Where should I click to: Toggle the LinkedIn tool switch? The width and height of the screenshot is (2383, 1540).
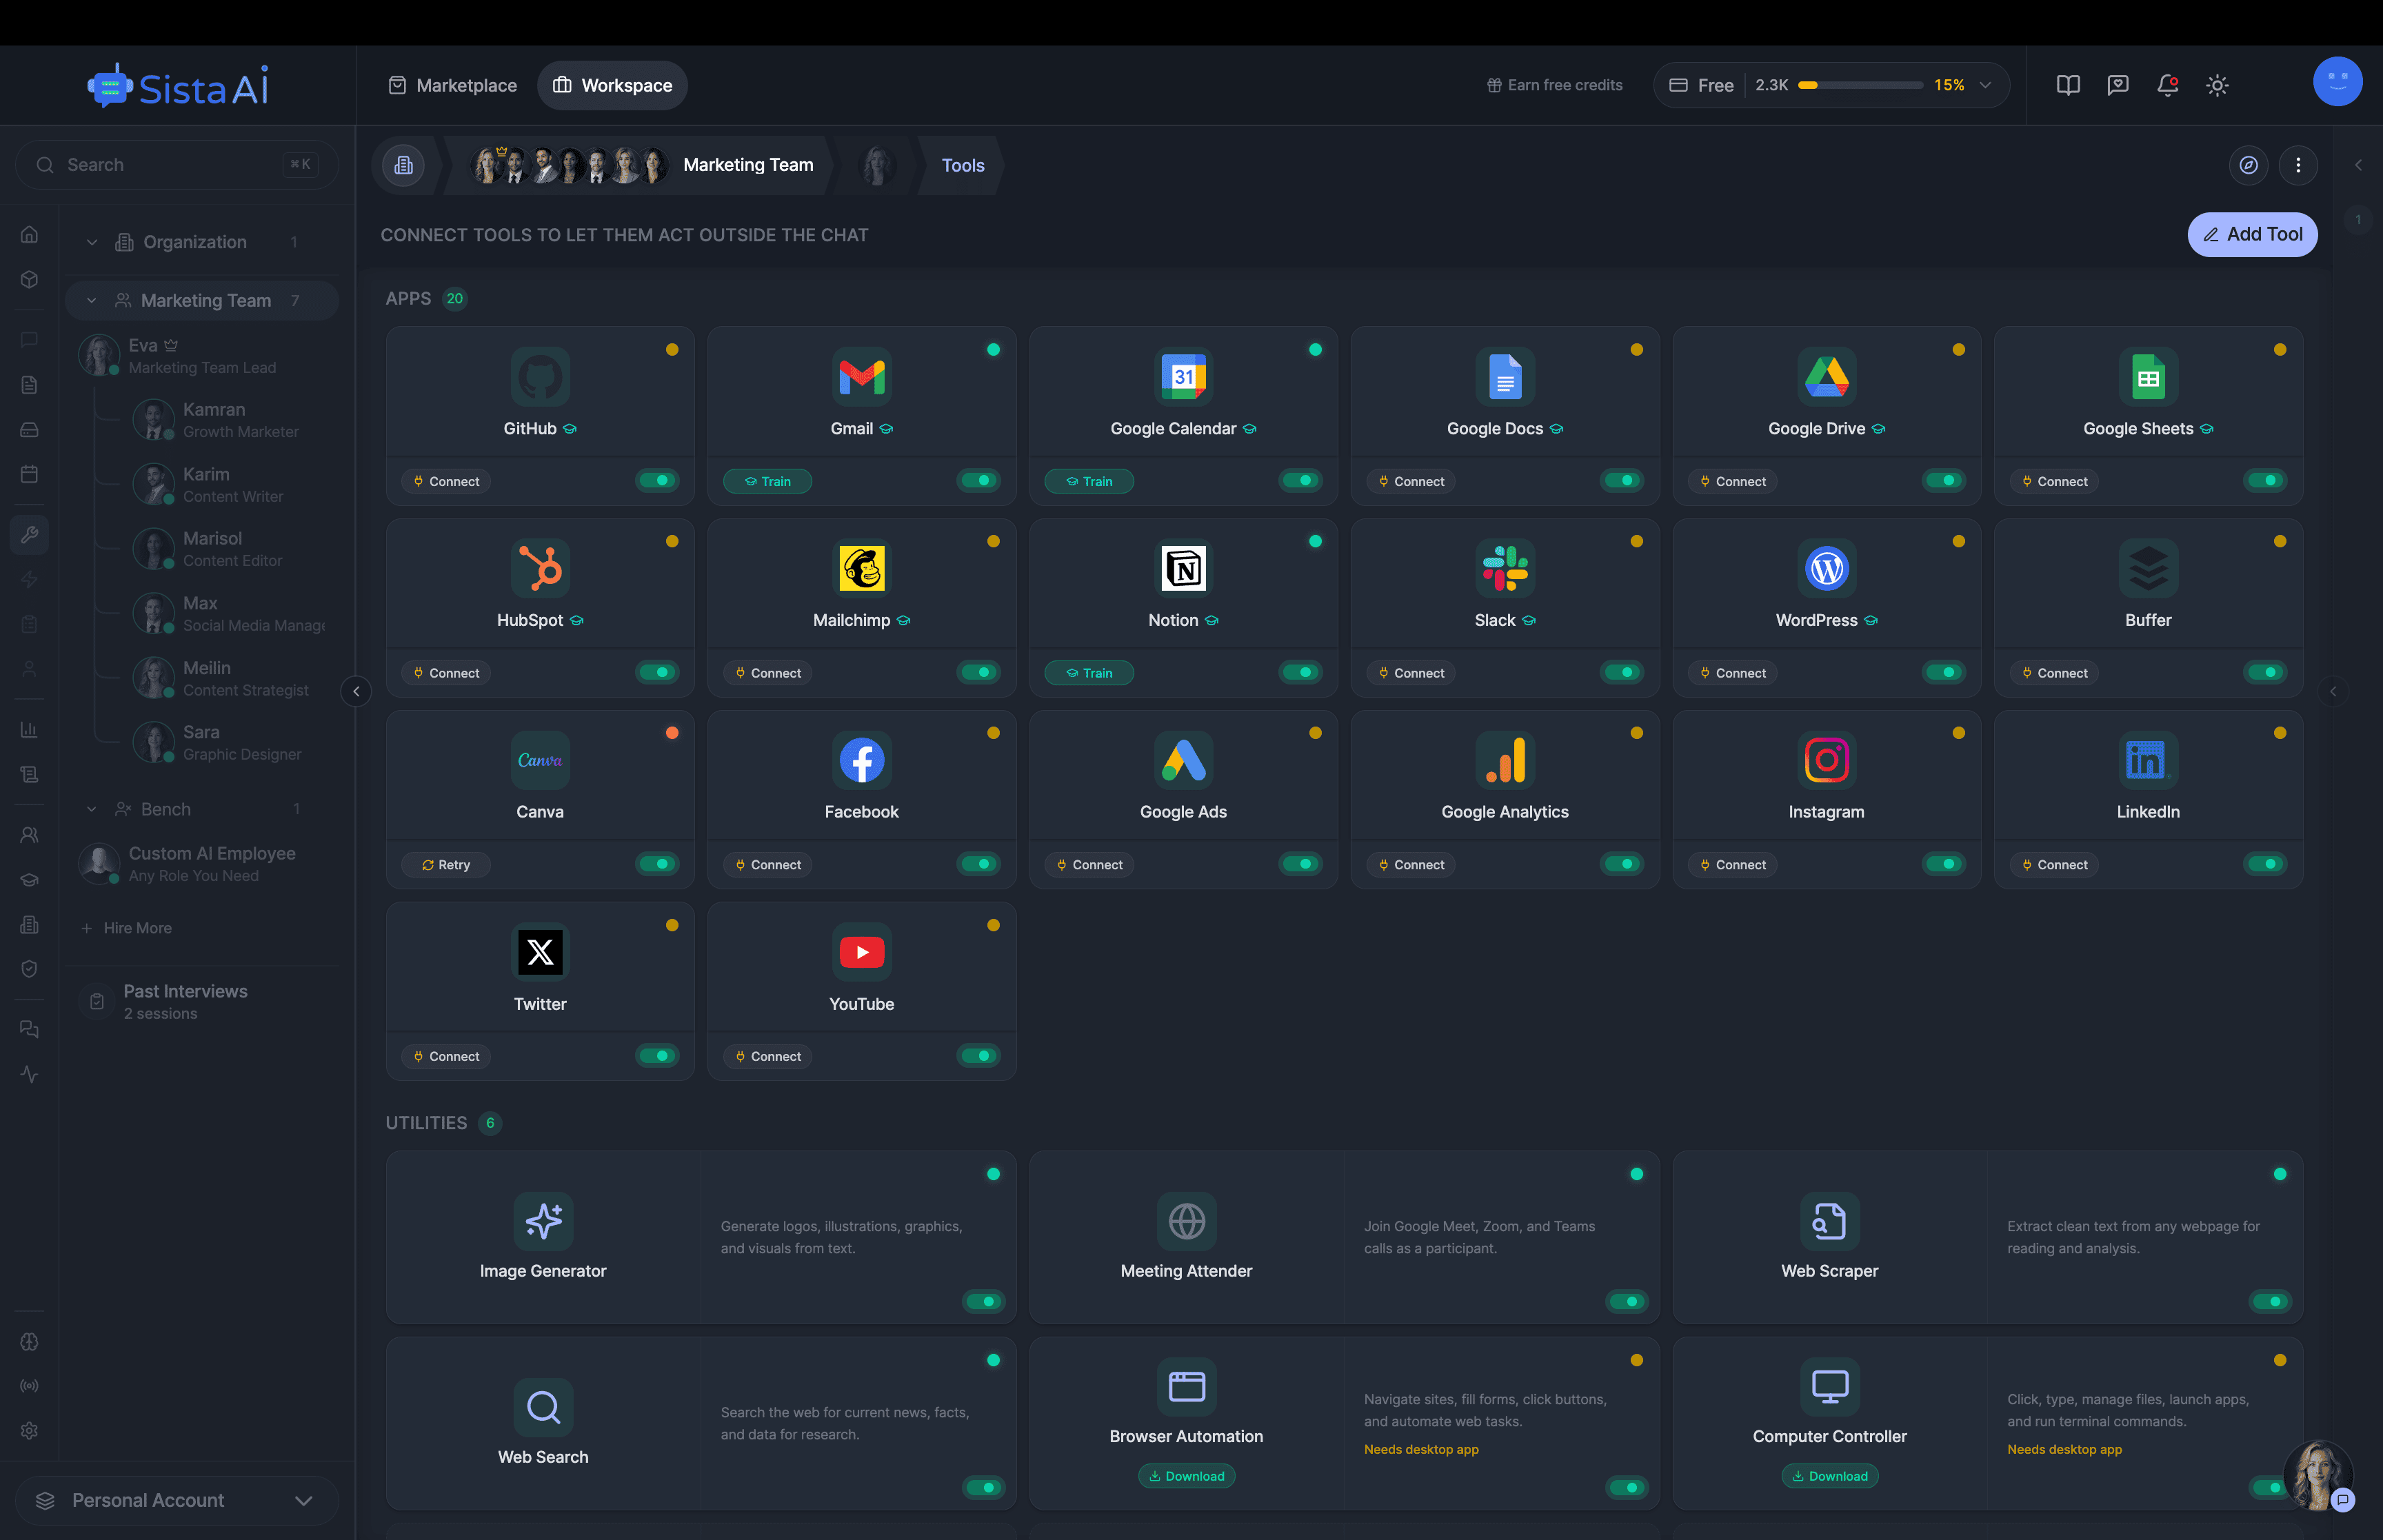point(2265,864)
